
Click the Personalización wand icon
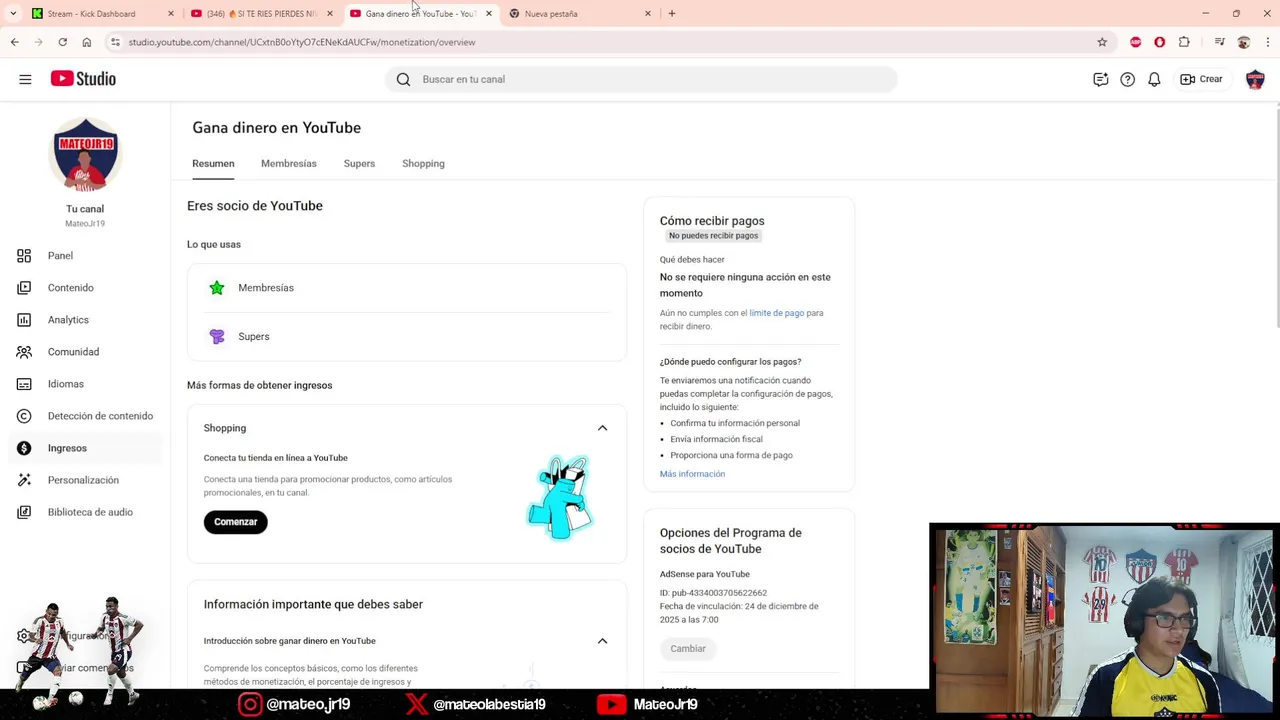pyautogui.click(x=24, y=480)
